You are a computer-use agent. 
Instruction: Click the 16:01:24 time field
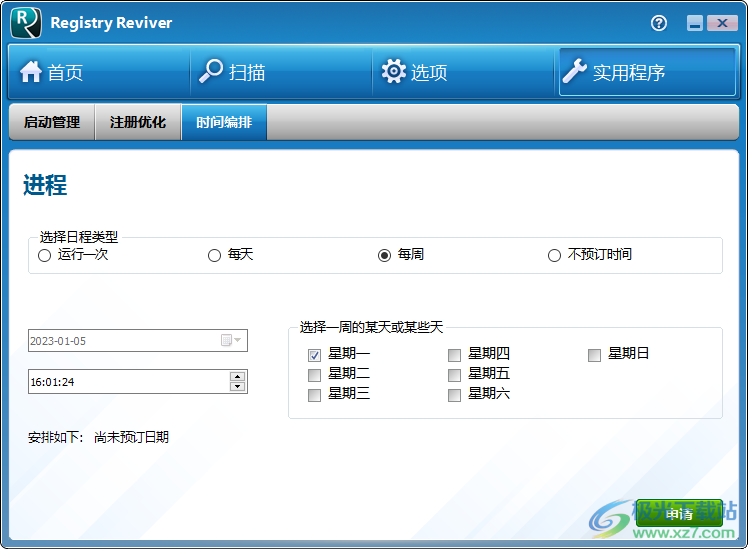[x=138, y=382]
